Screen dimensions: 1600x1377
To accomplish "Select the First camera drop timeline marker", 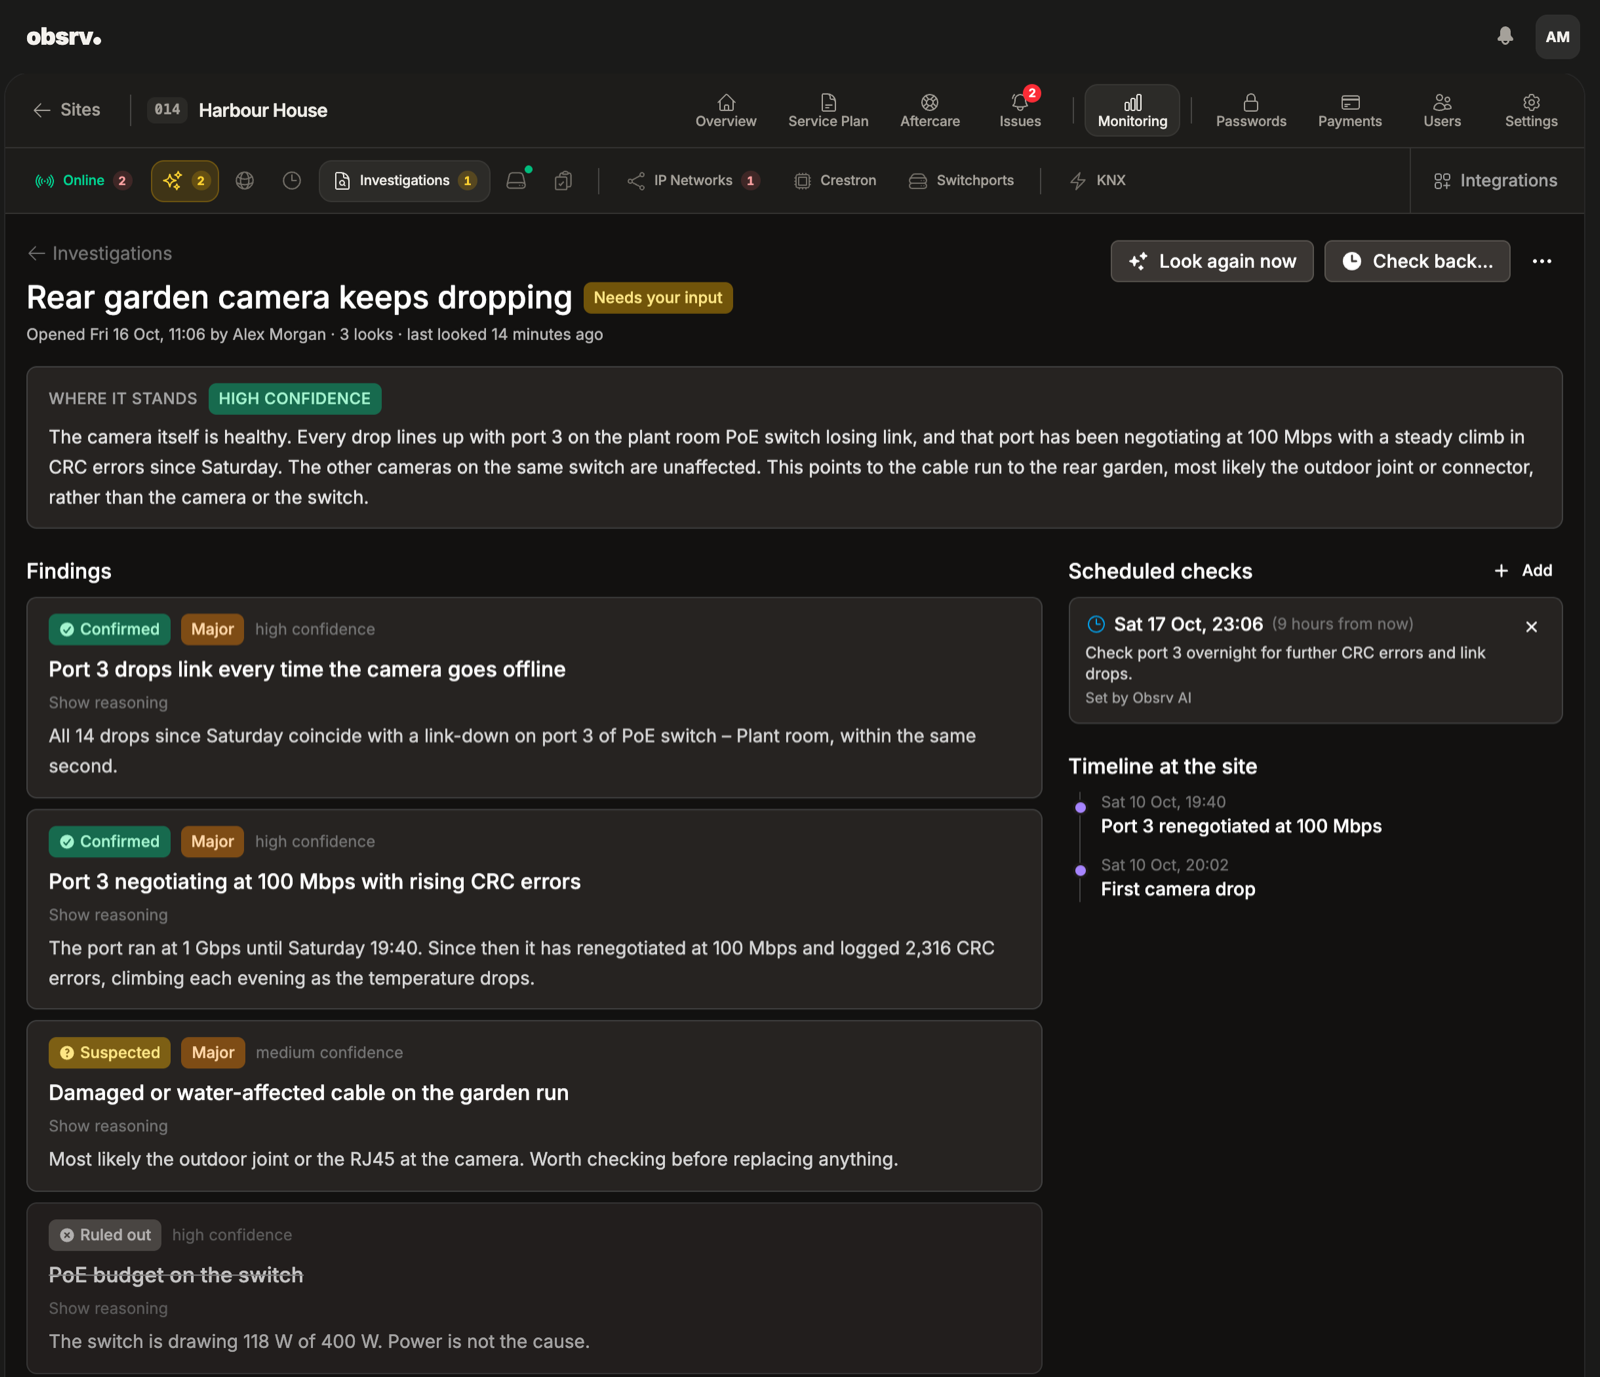I will (x=1081, y=870).
